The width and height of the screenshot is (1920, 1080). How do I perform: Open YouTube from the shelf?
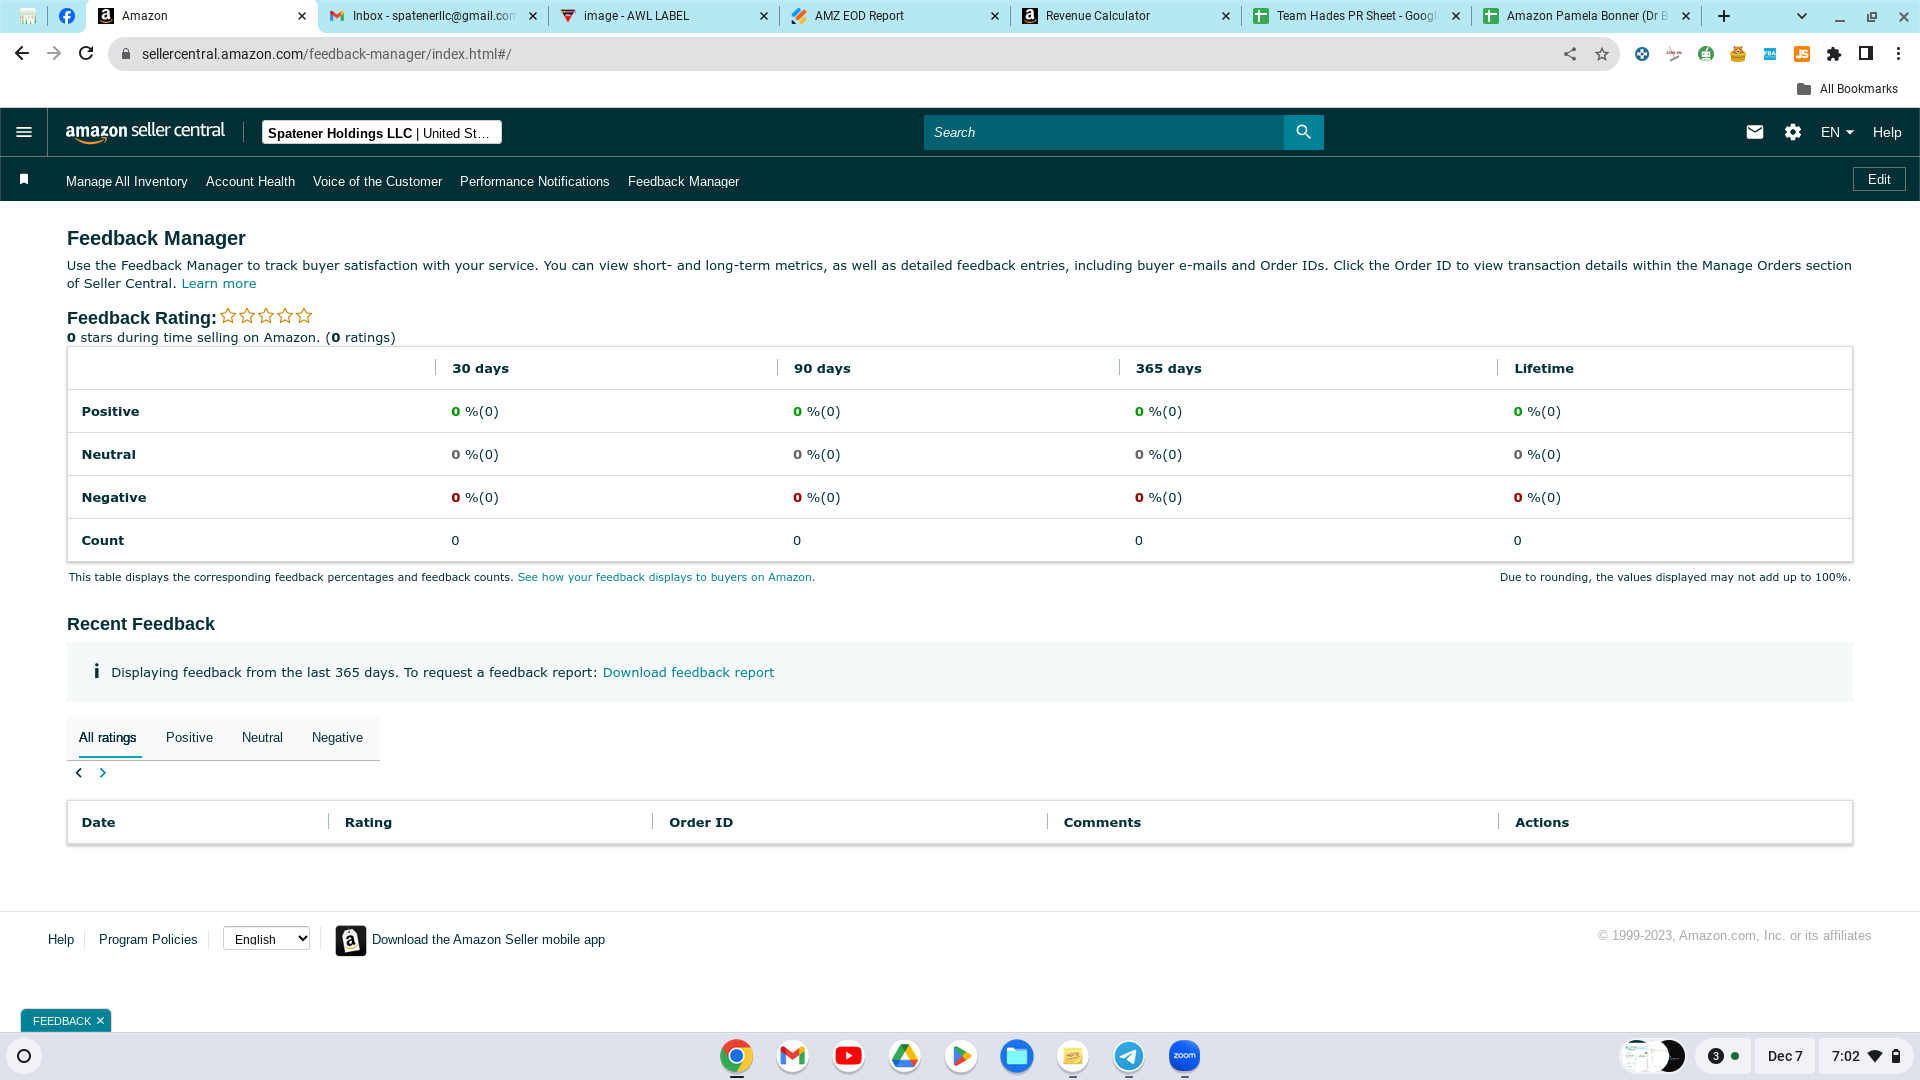point(848,1056)
